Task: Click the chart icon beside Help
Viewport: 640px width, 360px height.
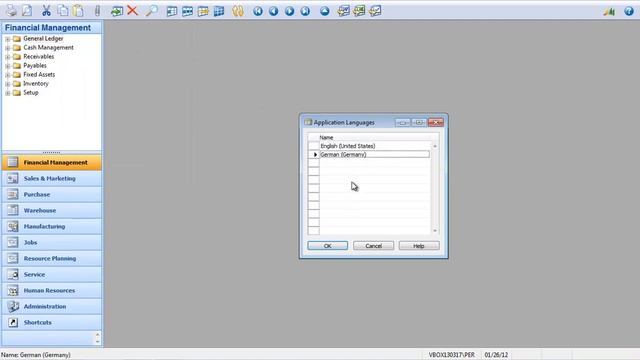Action: 609,11
